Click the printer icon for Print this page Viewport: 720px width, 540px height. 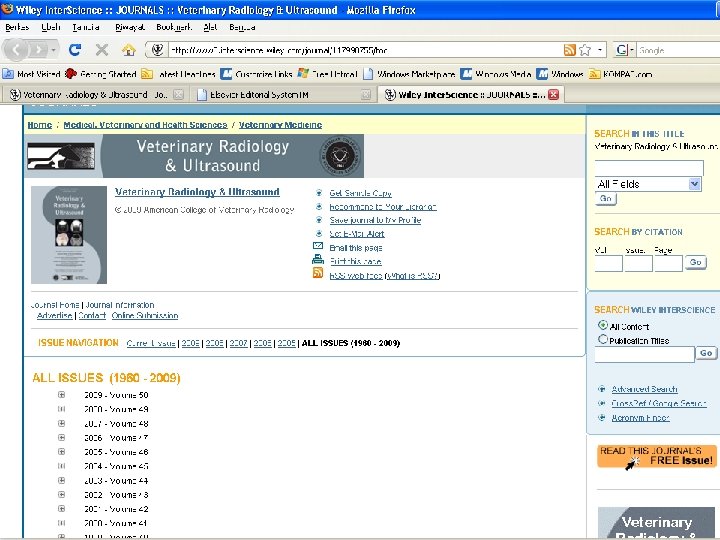[318, 260]
